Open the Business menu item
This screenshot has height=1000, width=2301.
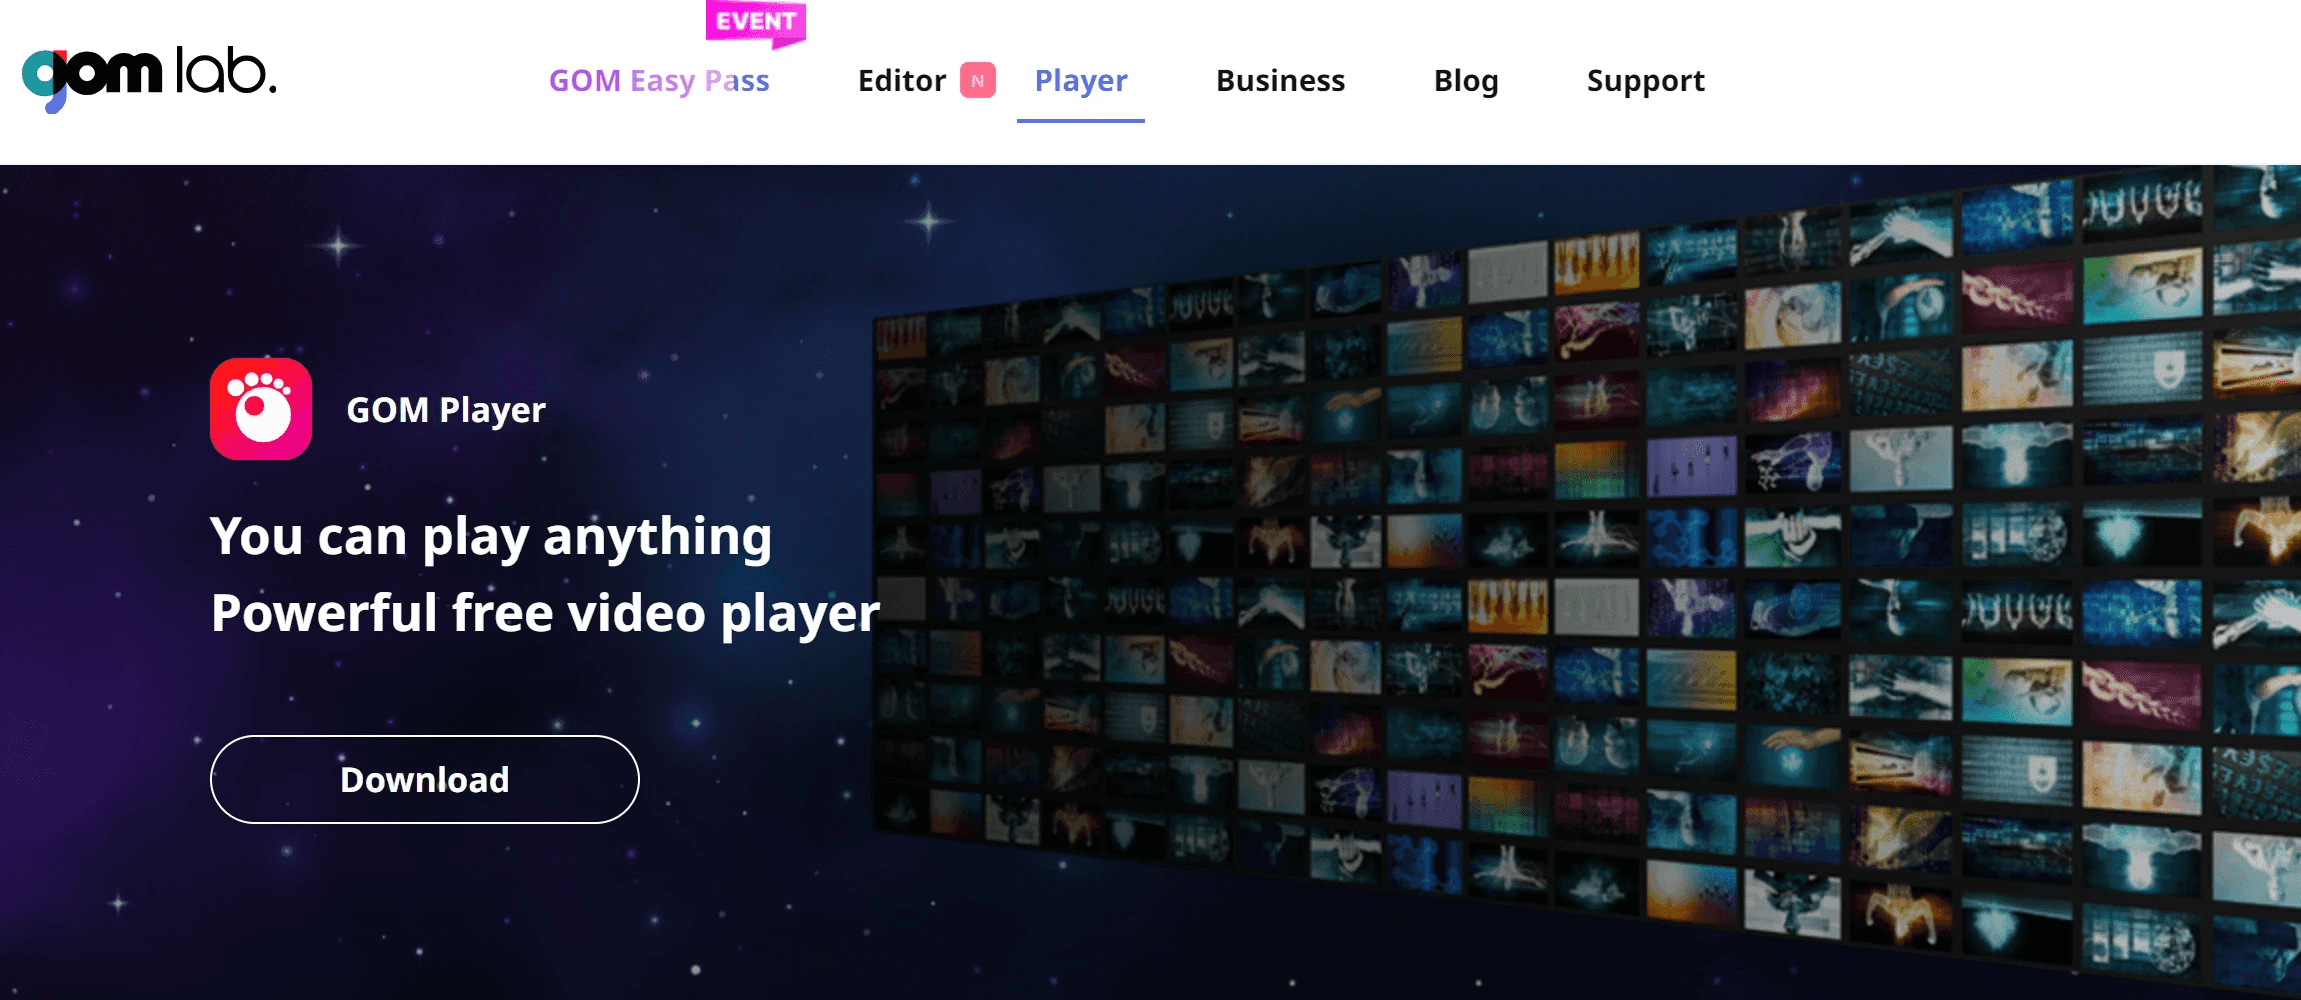pyautogui.click(x=1280, y=81)
